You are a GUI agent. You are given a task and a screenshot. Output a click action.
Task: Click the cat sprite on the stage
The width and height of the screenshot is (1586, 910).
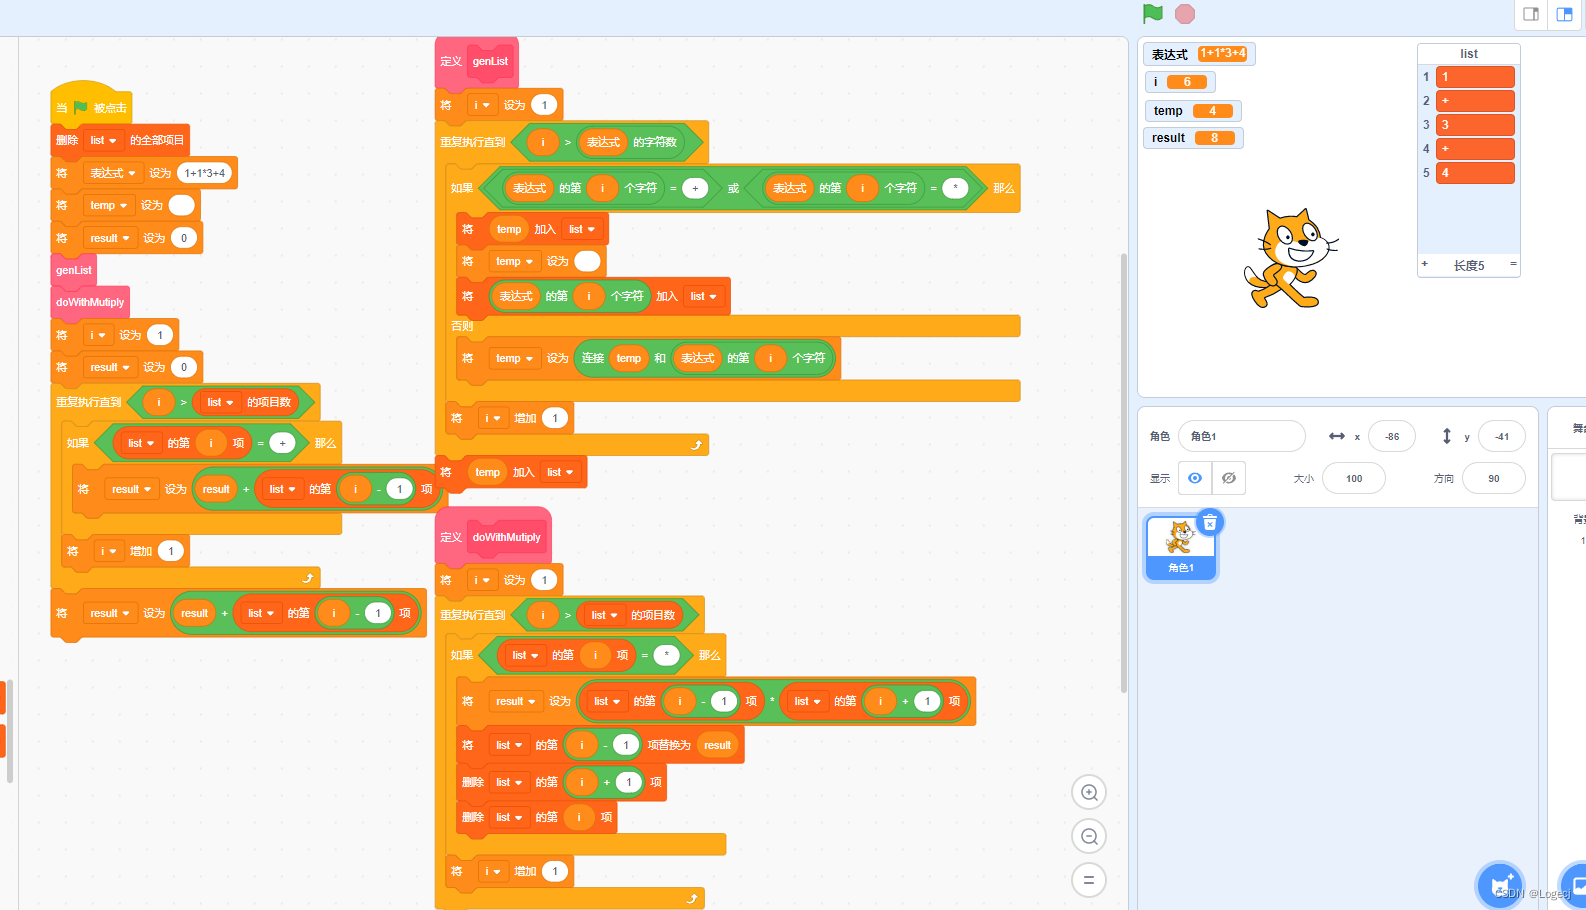pyautogui.click(x=1289, y=258)
